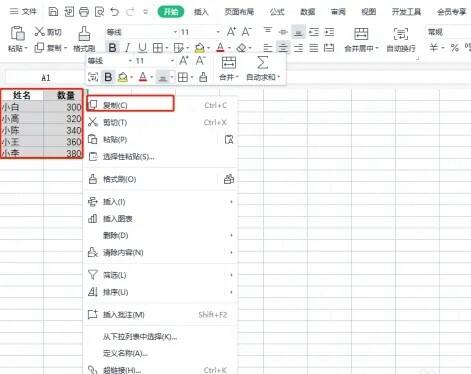
Task: Click ribbon Decrease Font Size A- icon
Action: click(x=246, y=32)
